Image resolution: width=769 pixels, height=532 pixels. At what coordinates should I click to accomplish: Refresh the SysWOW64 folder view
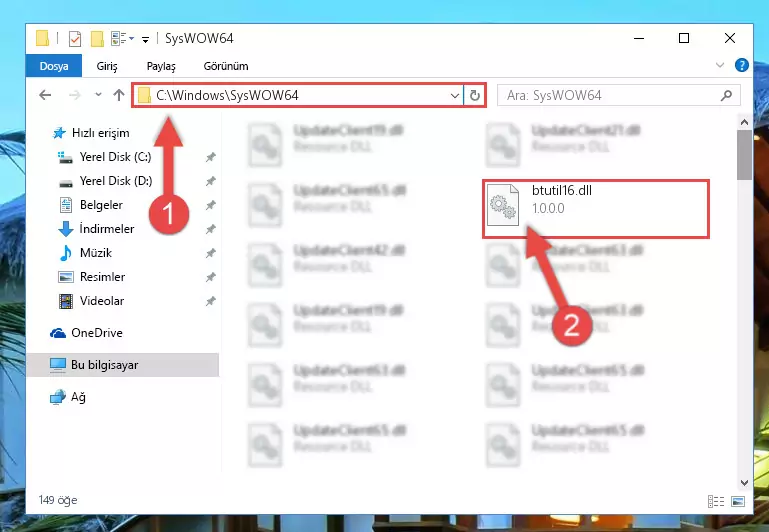pyautogui.click(x=474, y=96)
